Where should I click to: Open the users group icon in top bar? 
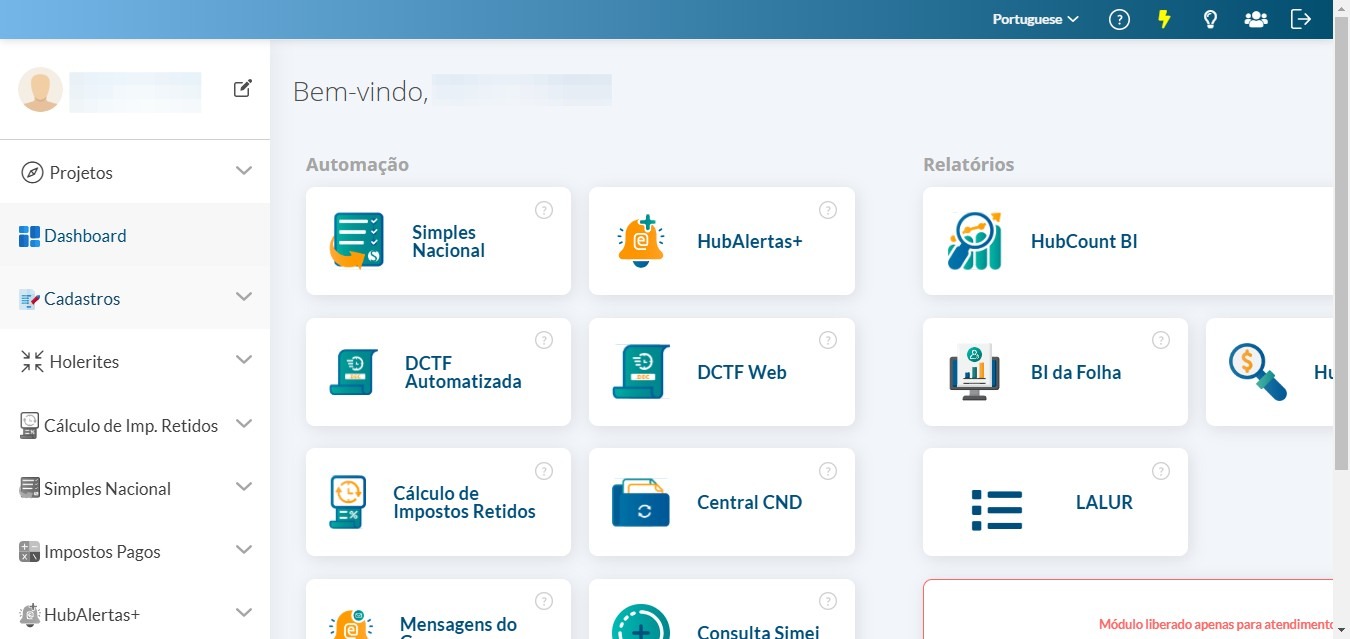1256,19
